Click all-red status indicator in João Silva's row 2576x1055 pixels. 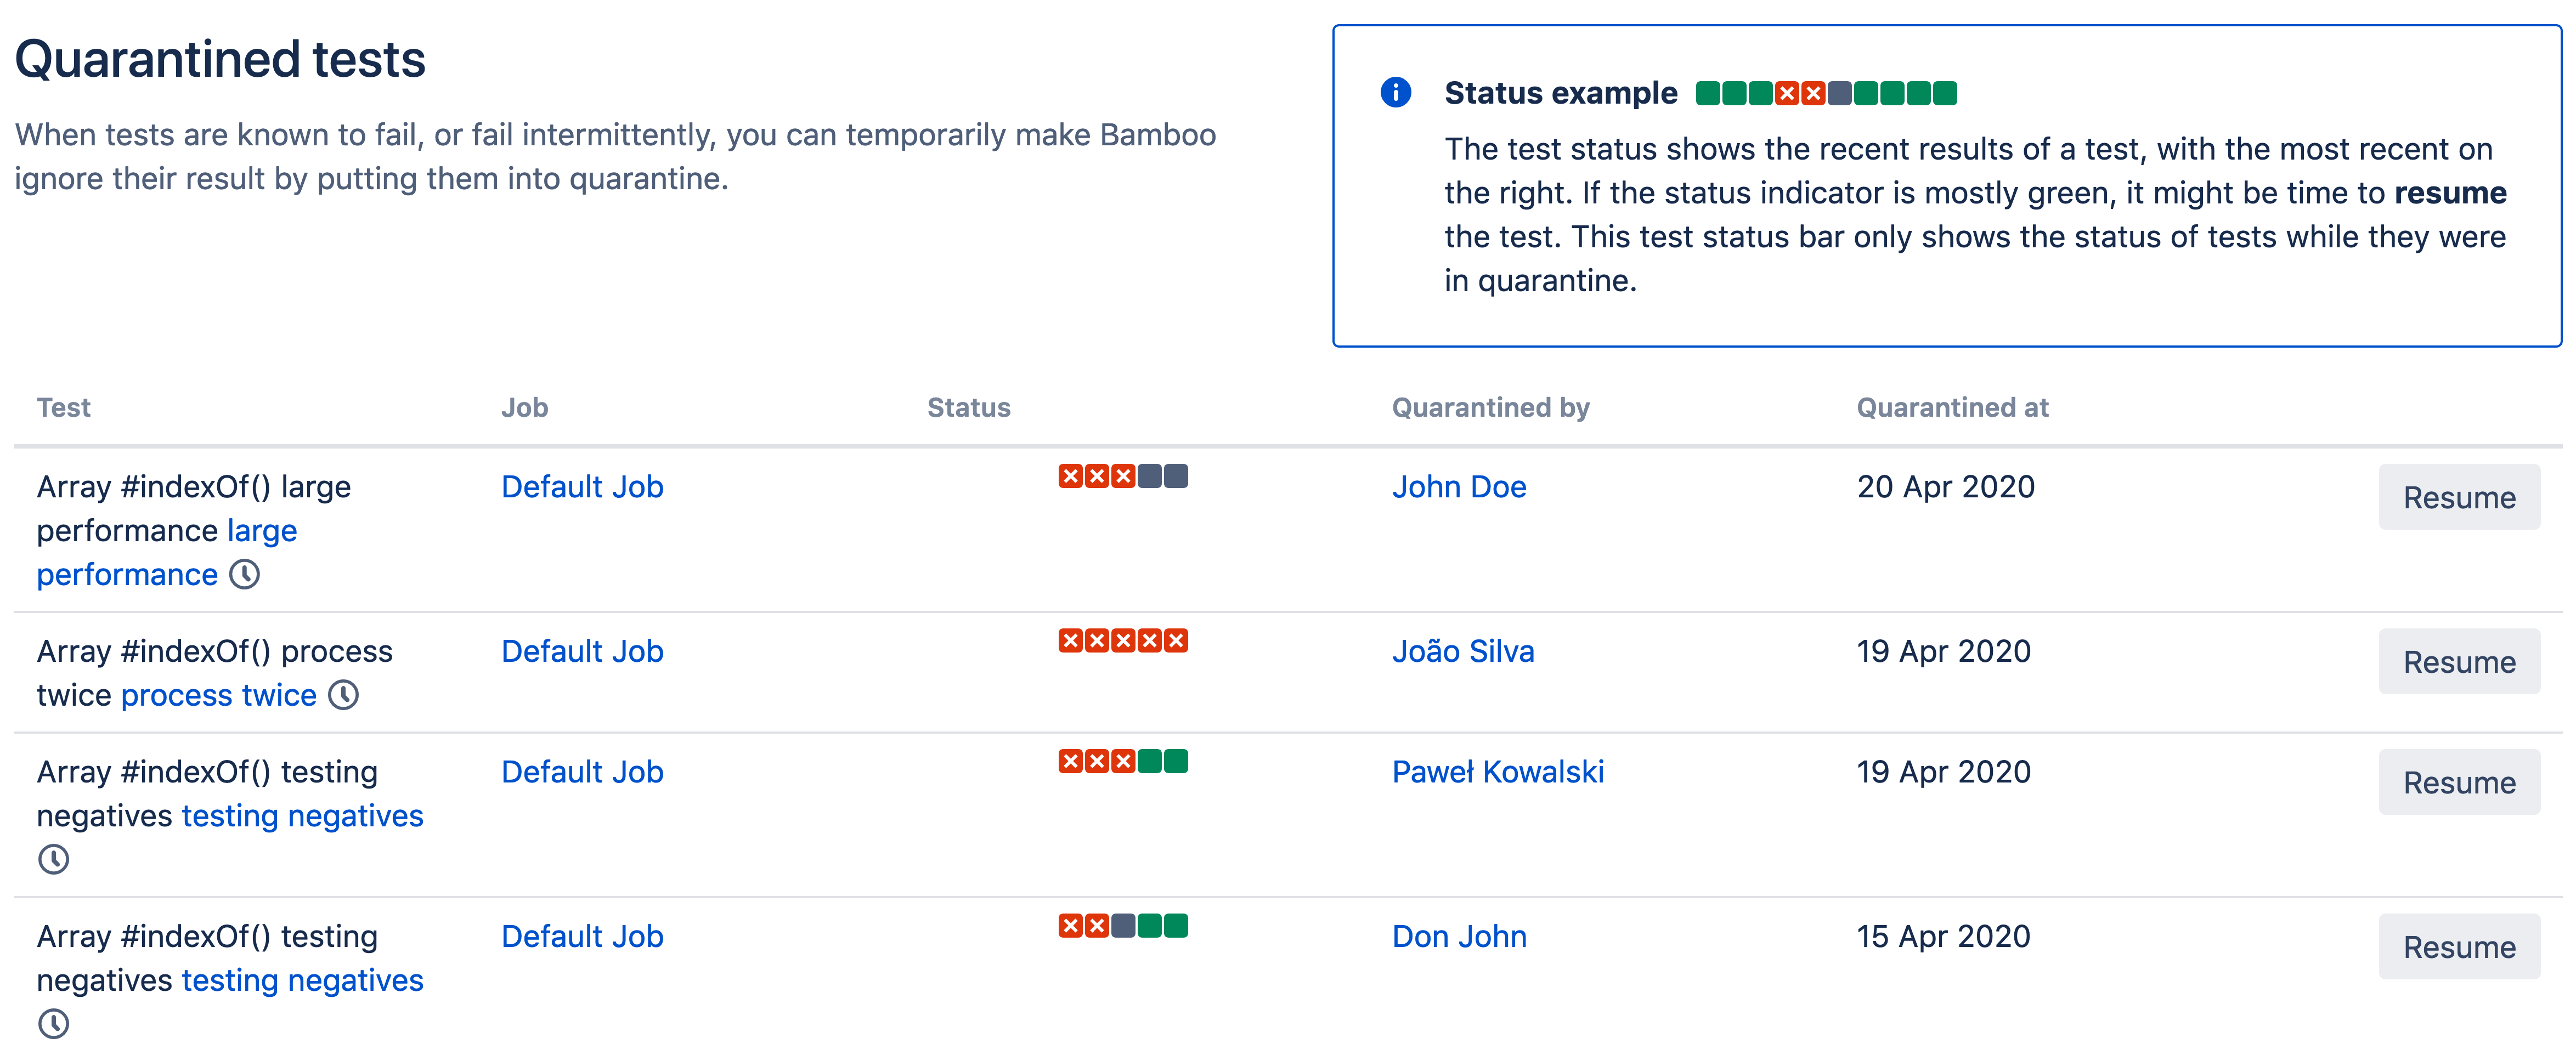[1123, 640]
